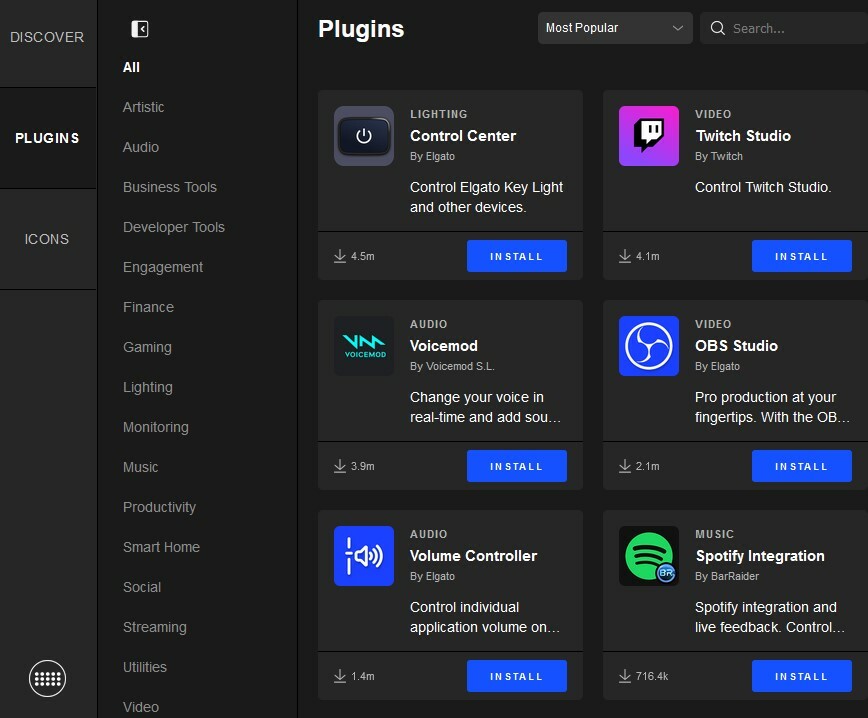Click the 'Control Twitch Studio.' description
This screenshot has width=868, height=718.
(x=763, y=187)
